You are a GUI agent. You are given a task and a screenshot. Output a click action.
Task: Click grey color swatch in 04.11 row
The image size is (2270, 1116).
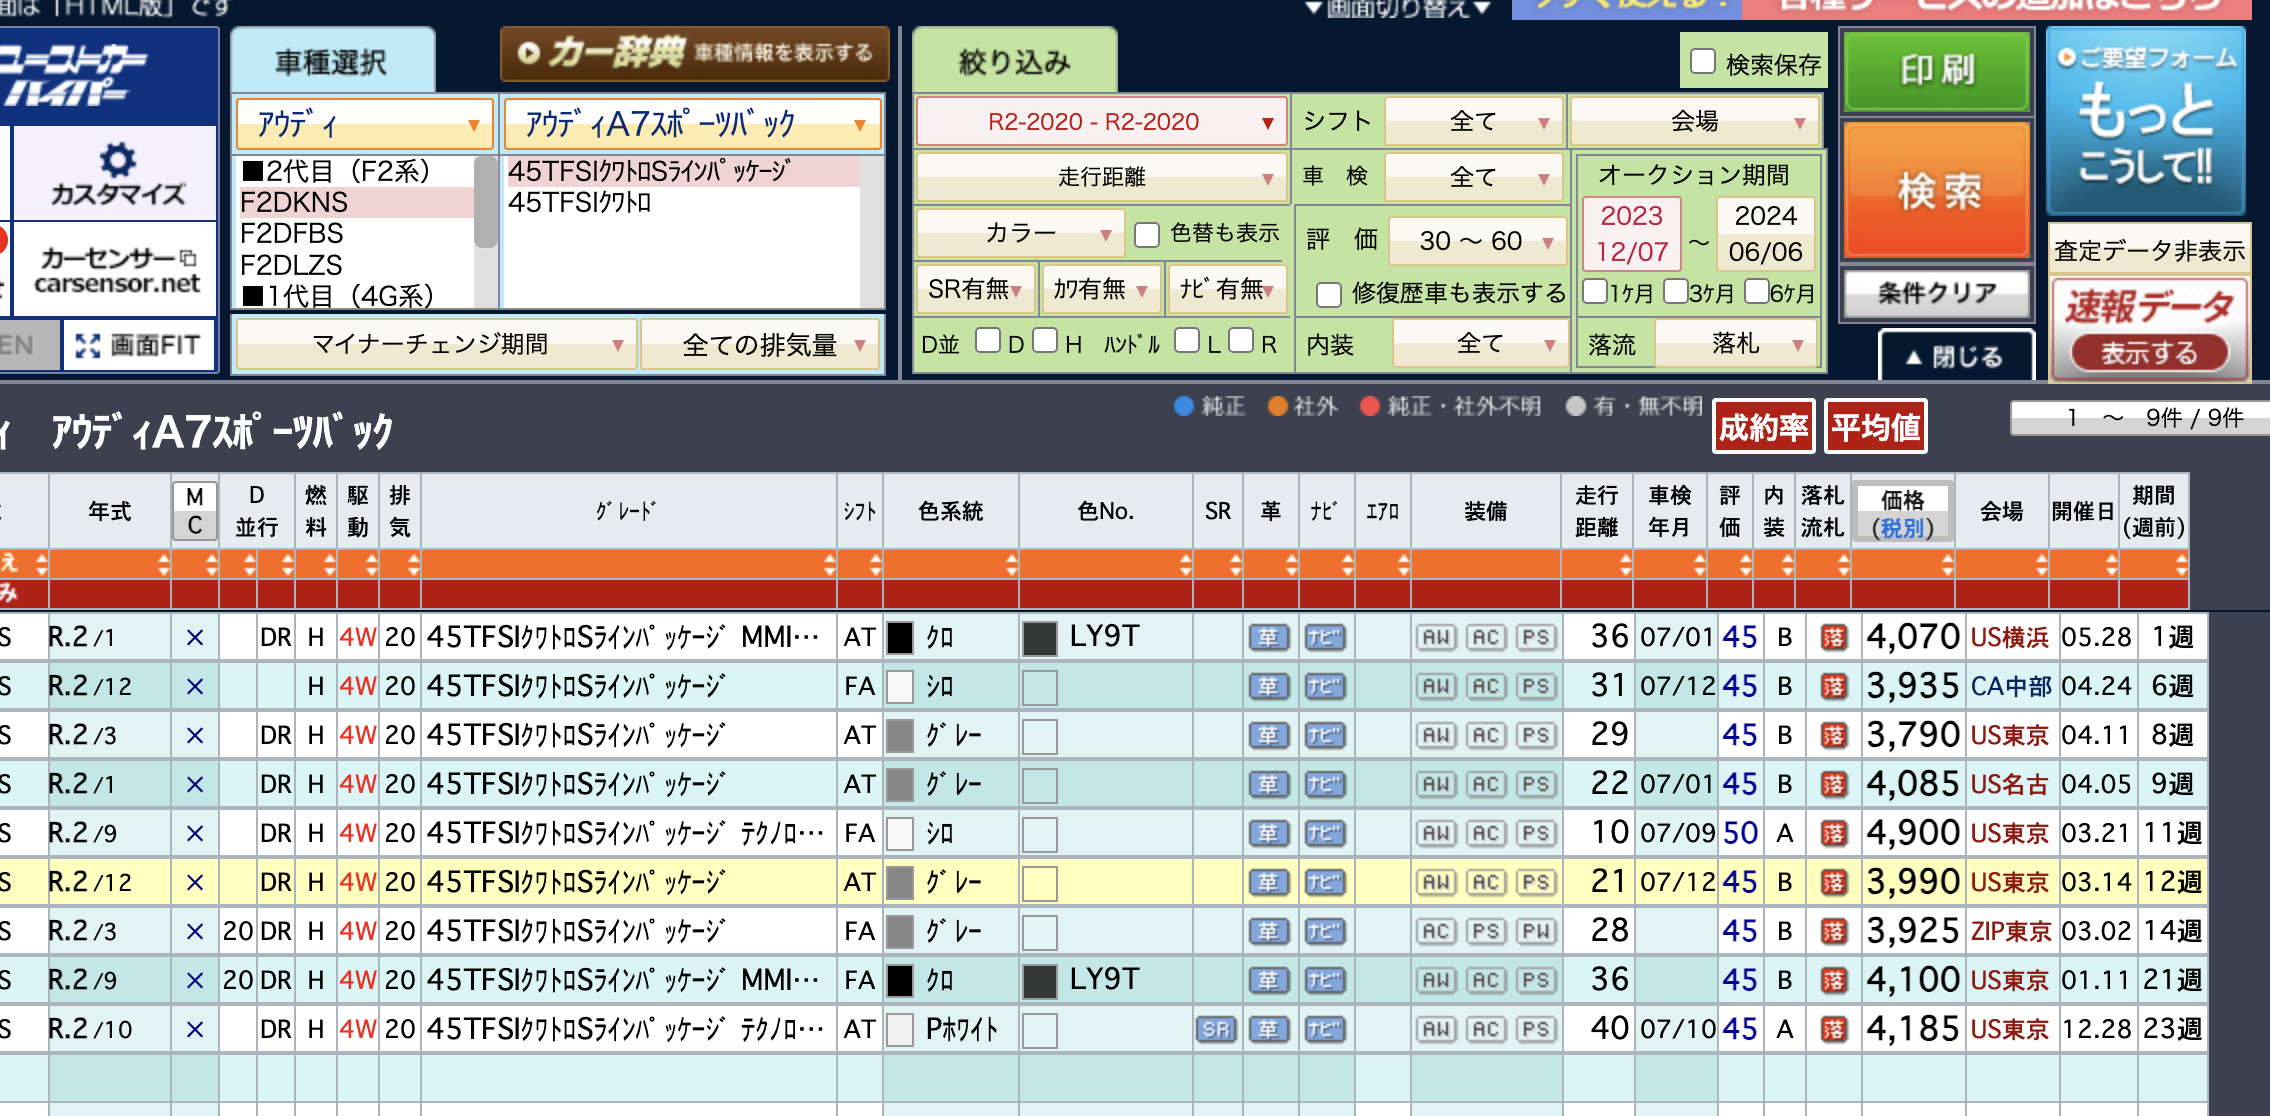pyautogui.click(x=901, y=735)
